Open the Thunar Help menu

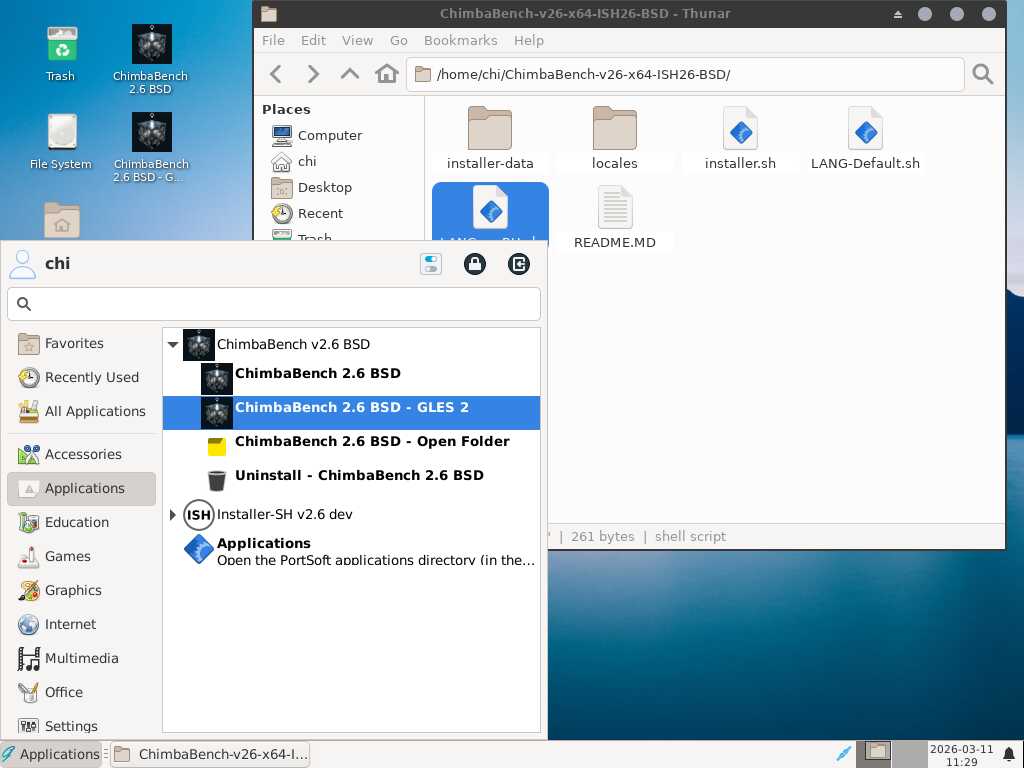(x=528, y=40)
